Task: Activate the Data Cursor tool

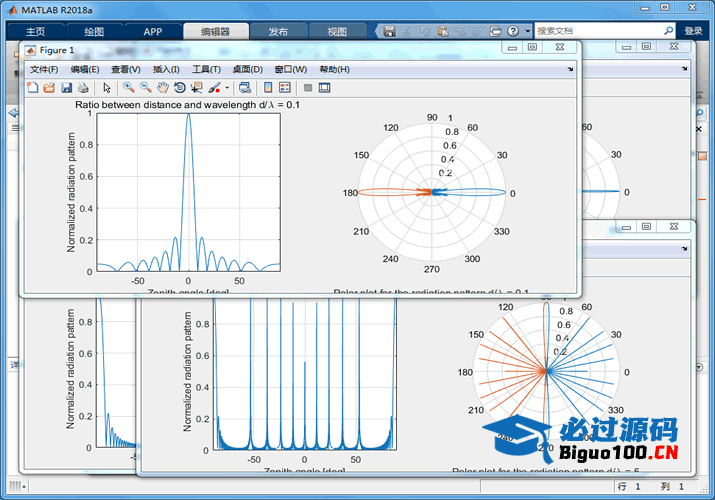Action: (196, 88)
